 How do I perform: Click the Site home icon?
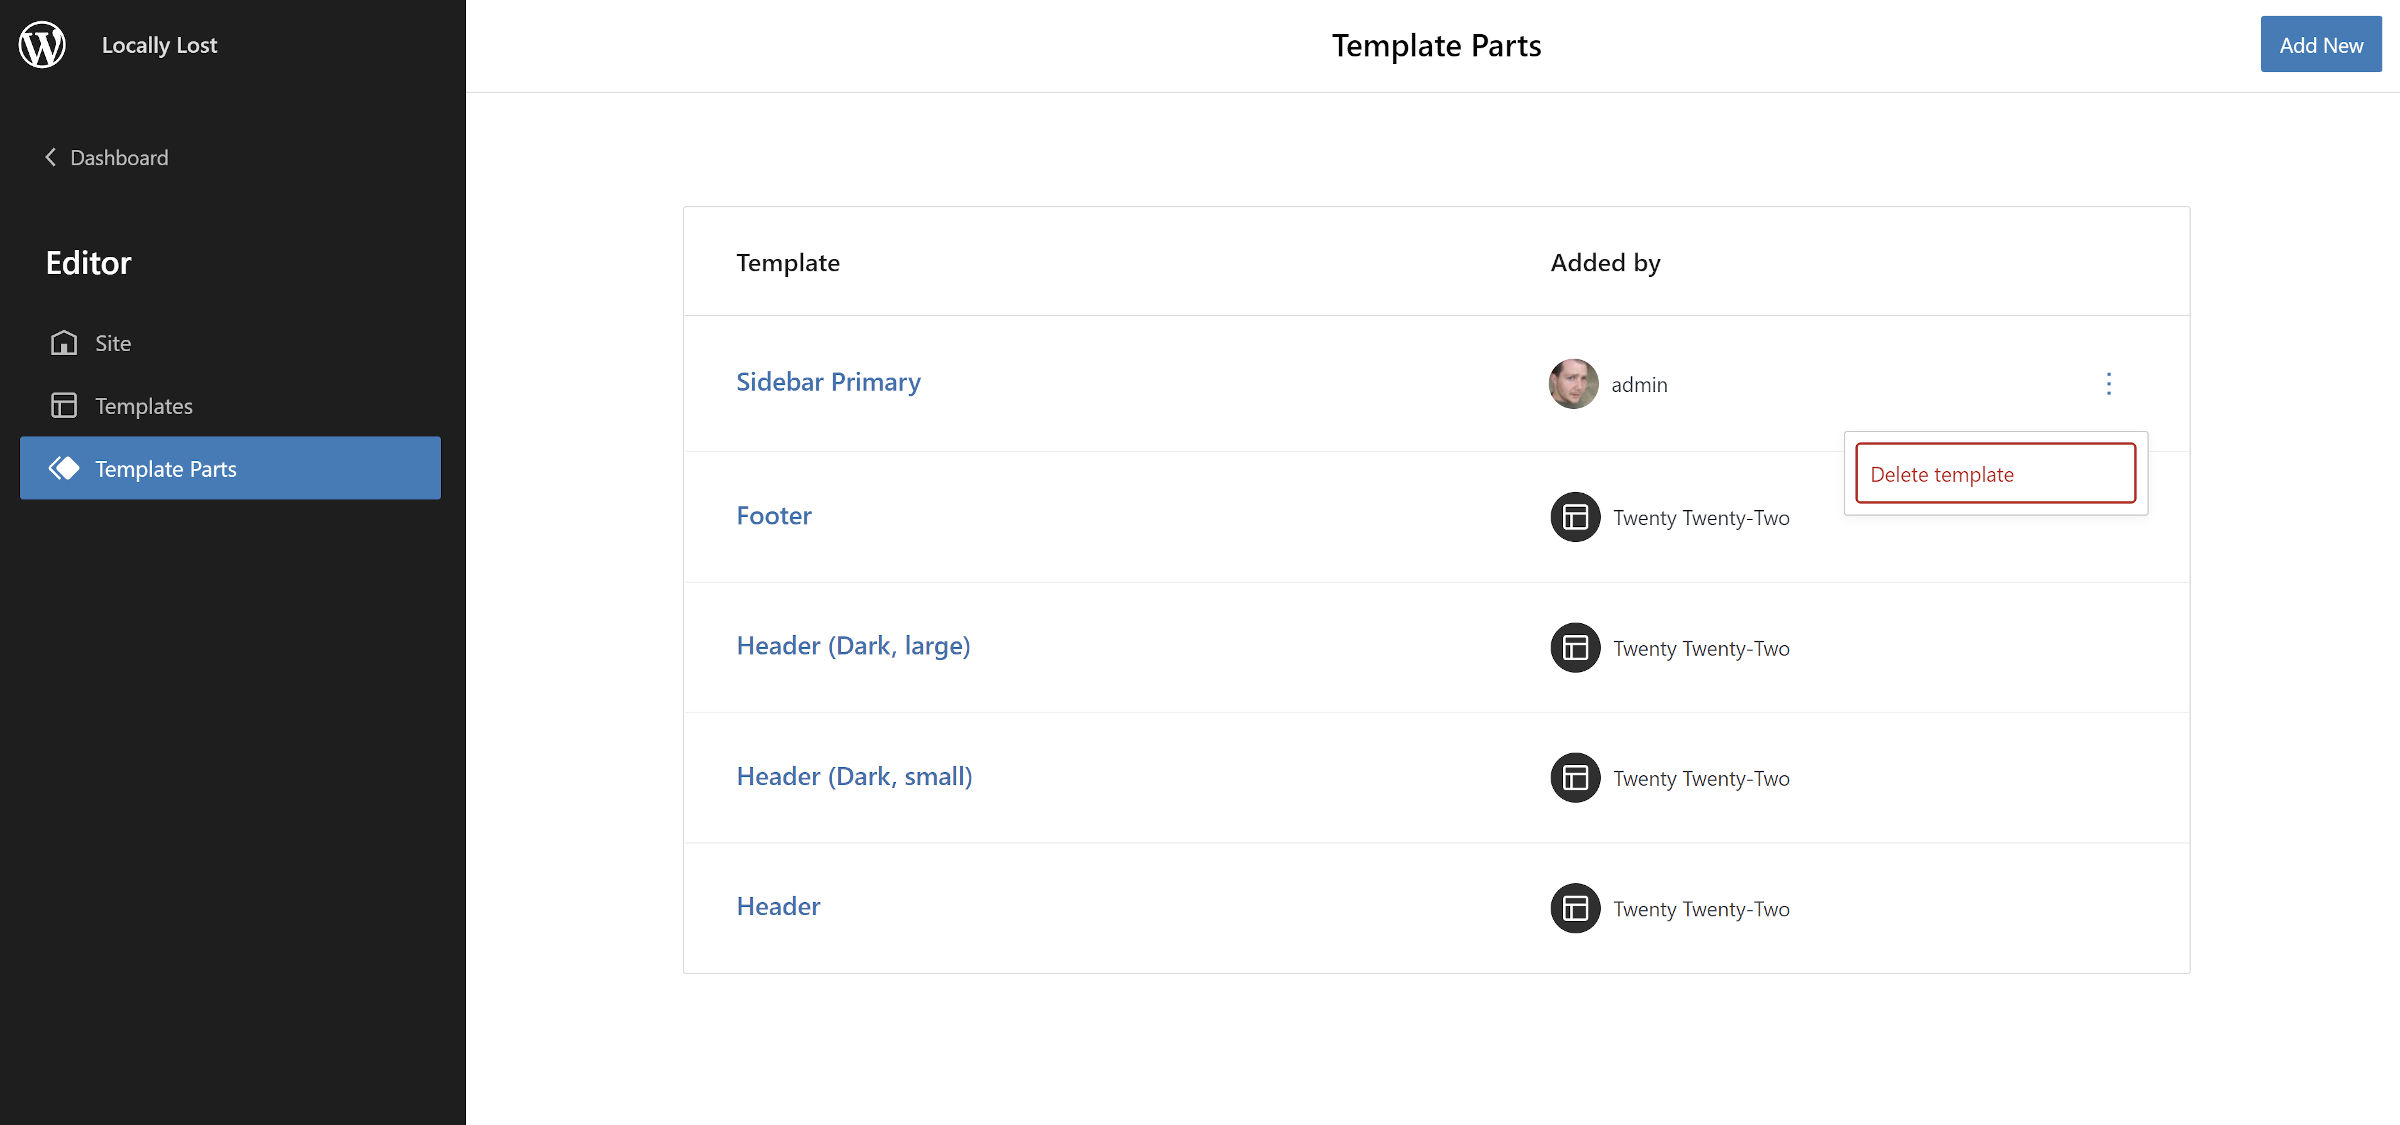pos(64,343)
